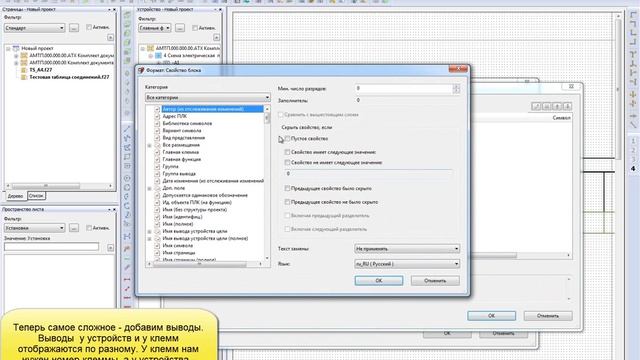
Task: Select 'Адрес ПЛК' in property list
Action: point(175,116)
